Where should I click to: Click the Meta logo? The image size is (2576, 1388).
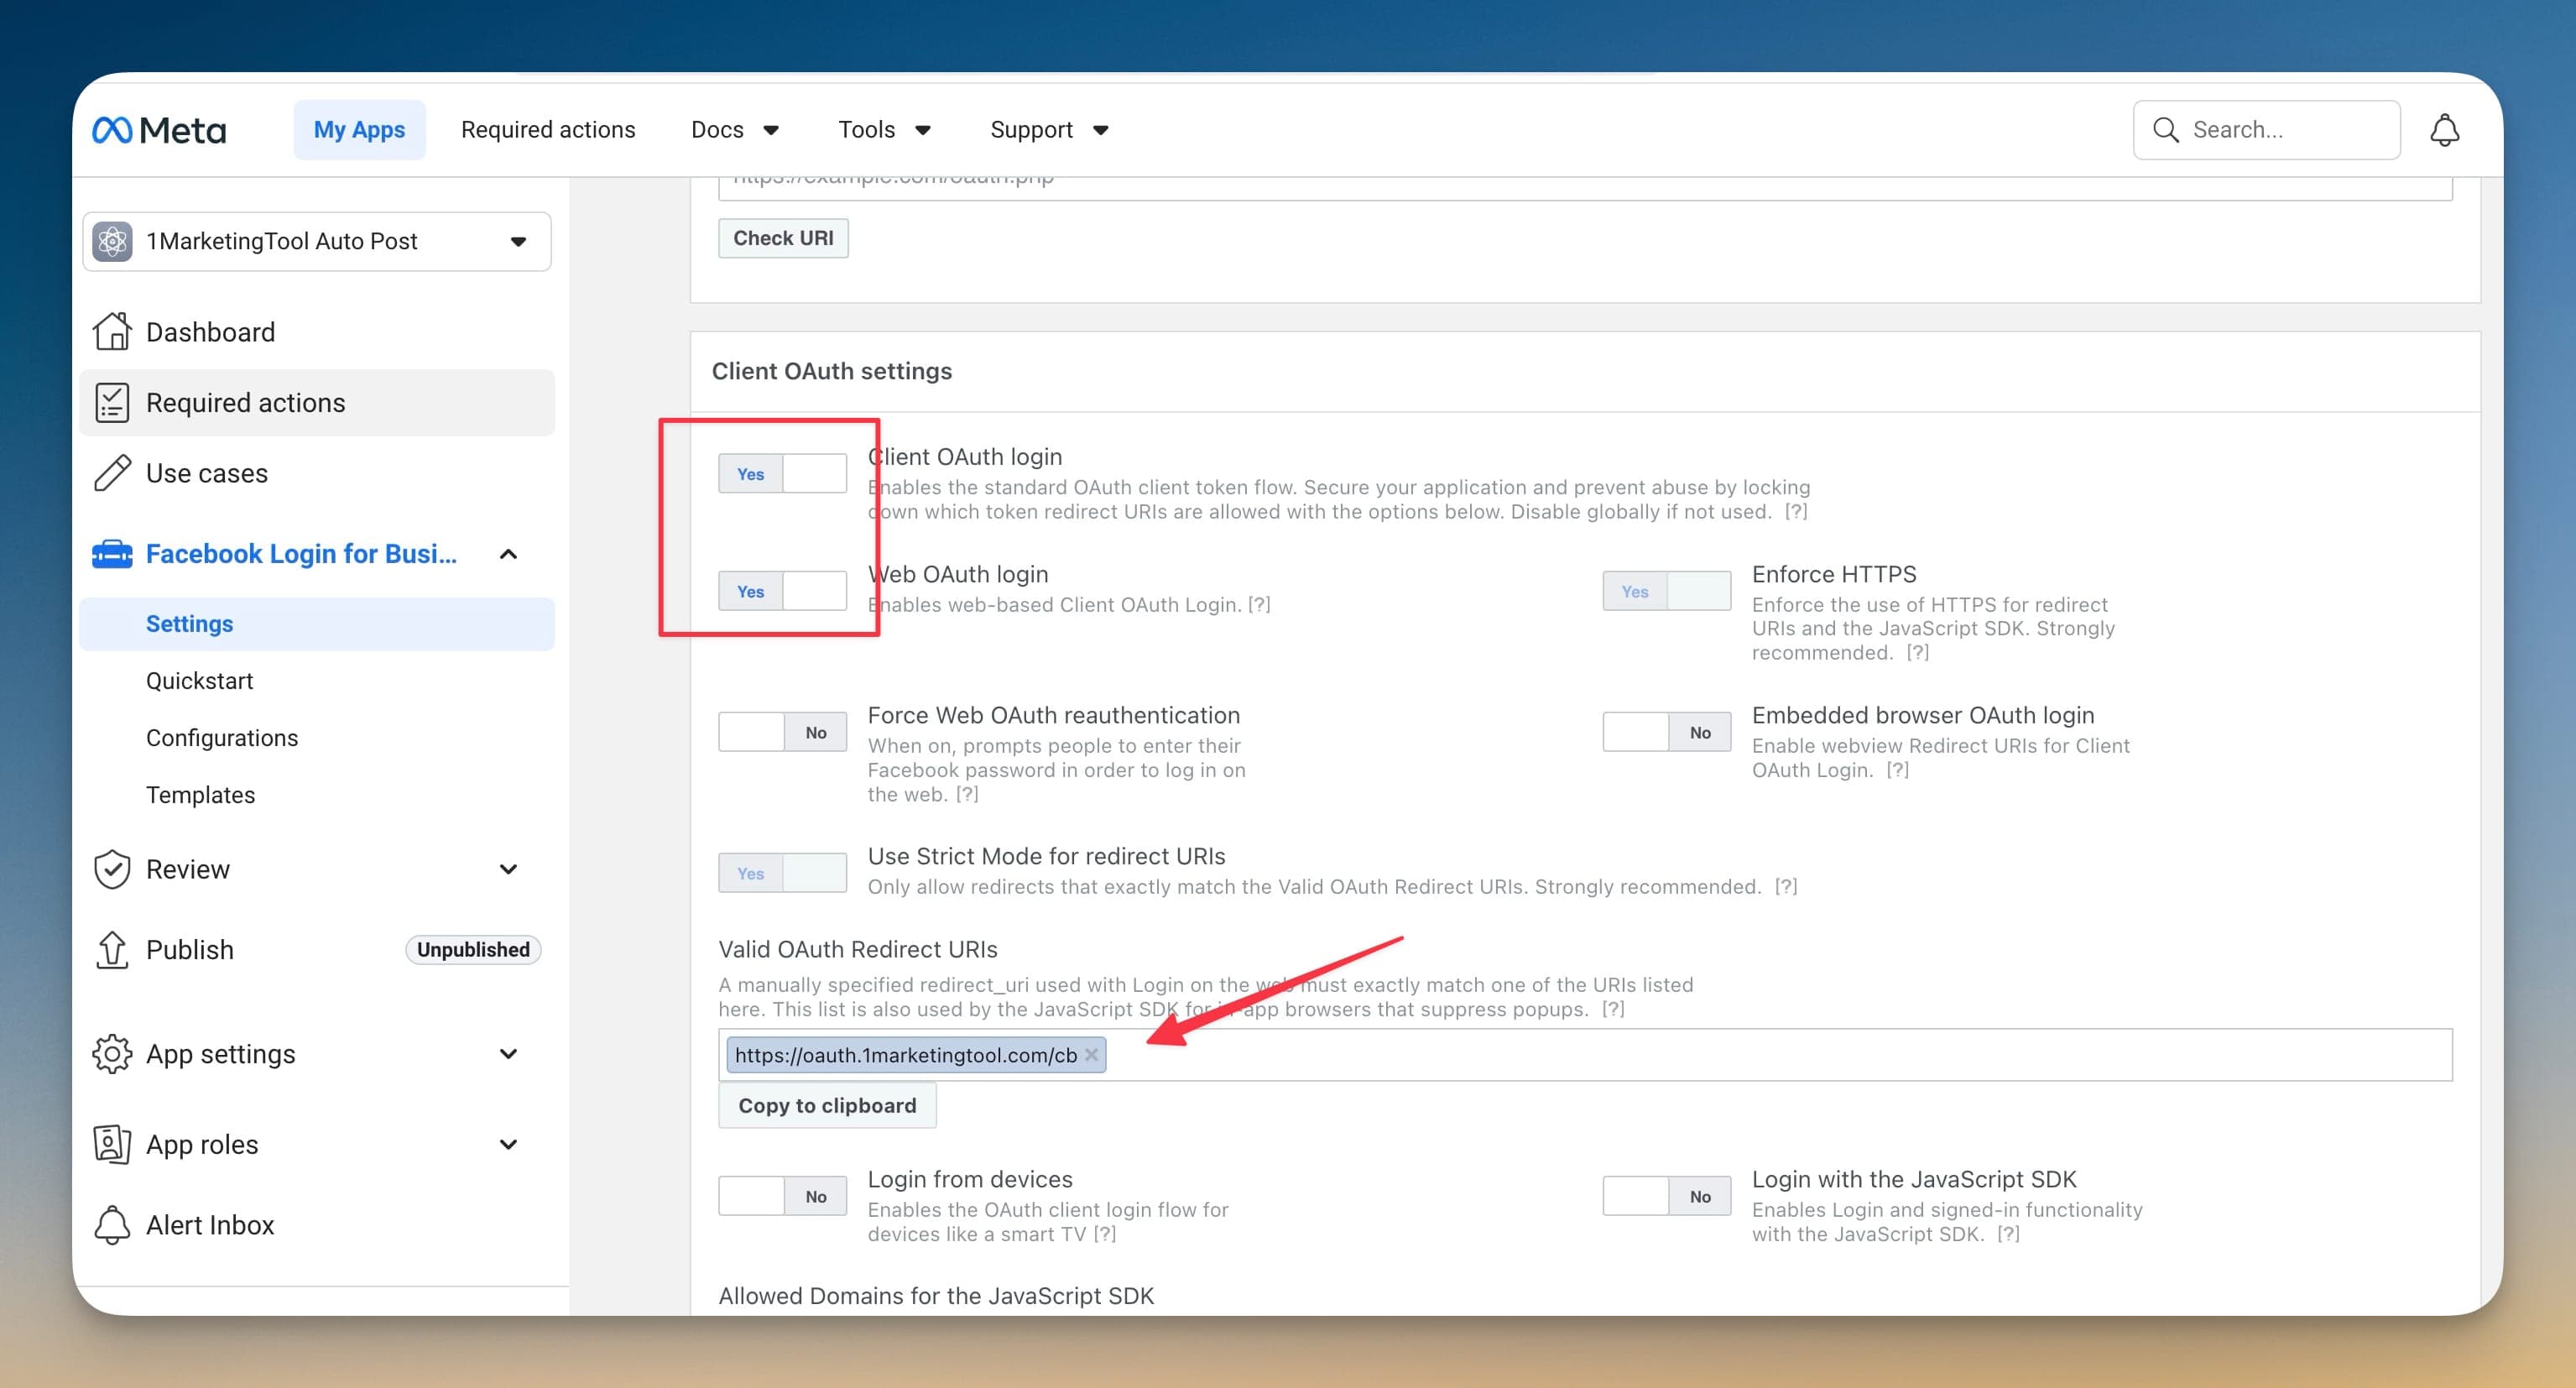coord(159,130)
